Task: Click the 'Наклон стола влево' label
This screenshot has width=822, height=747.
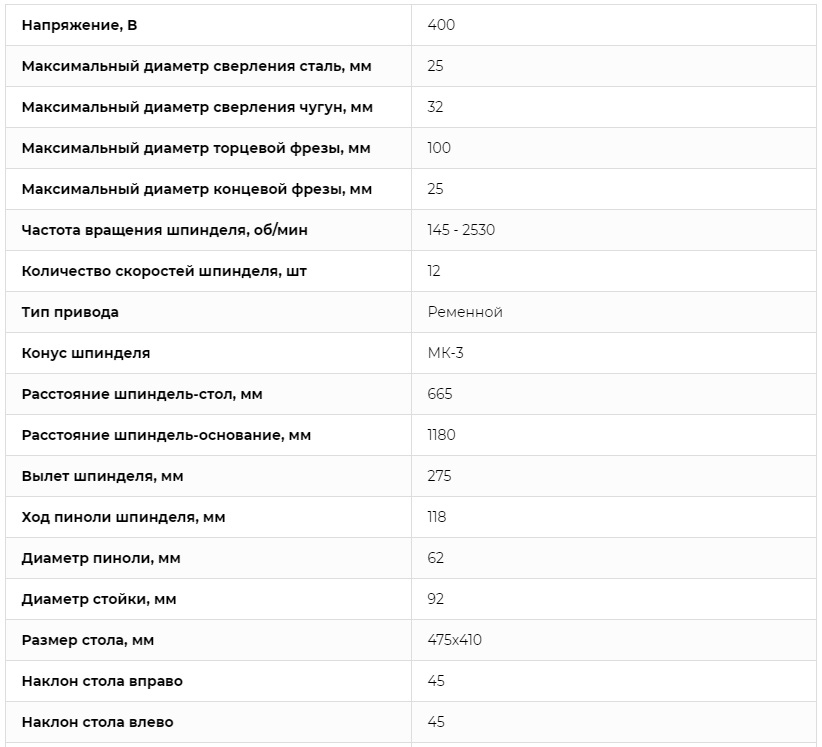Action: point(98,722)
